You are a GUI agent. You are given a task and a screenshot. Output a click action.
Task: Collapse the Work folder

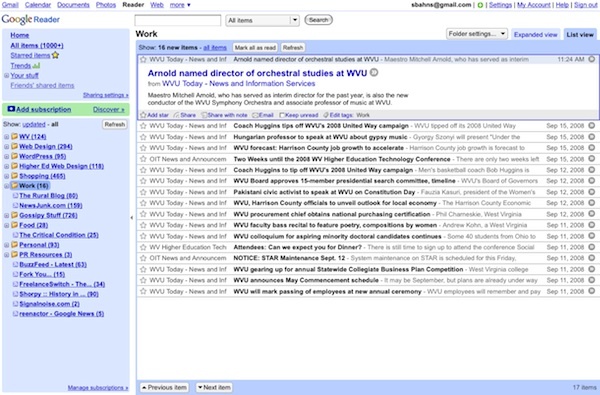[7, 186]
